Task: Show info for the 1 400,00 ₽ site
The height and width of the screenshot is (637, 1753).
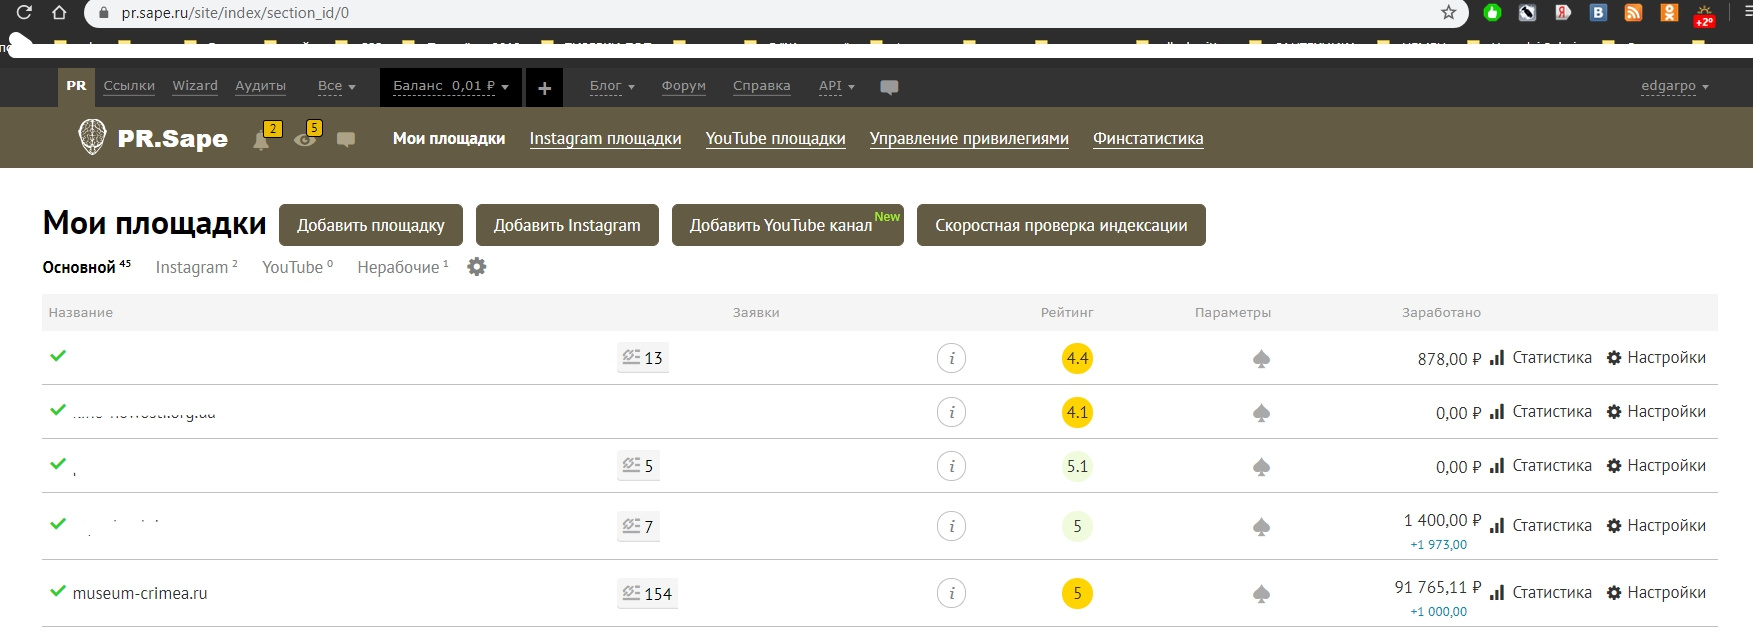Action: point(952,526)
